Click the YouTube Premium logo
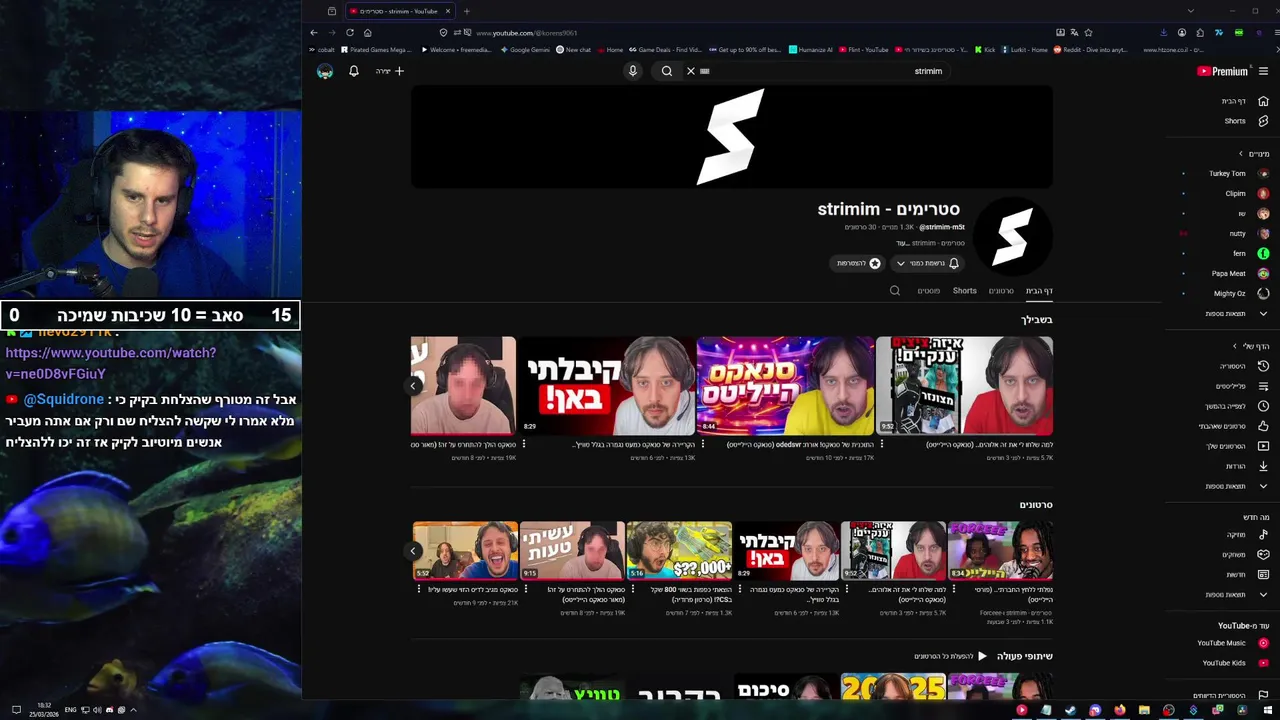 [x=1222, y=71]
